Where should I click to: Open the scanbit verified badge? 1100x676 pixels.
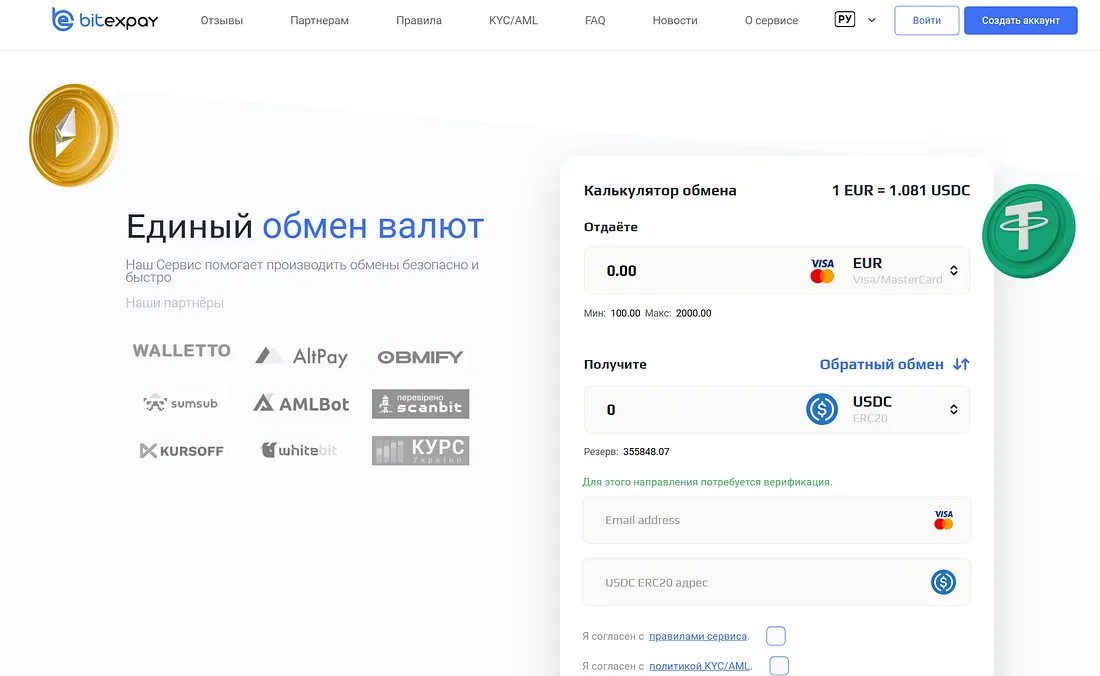pos(420,404)
